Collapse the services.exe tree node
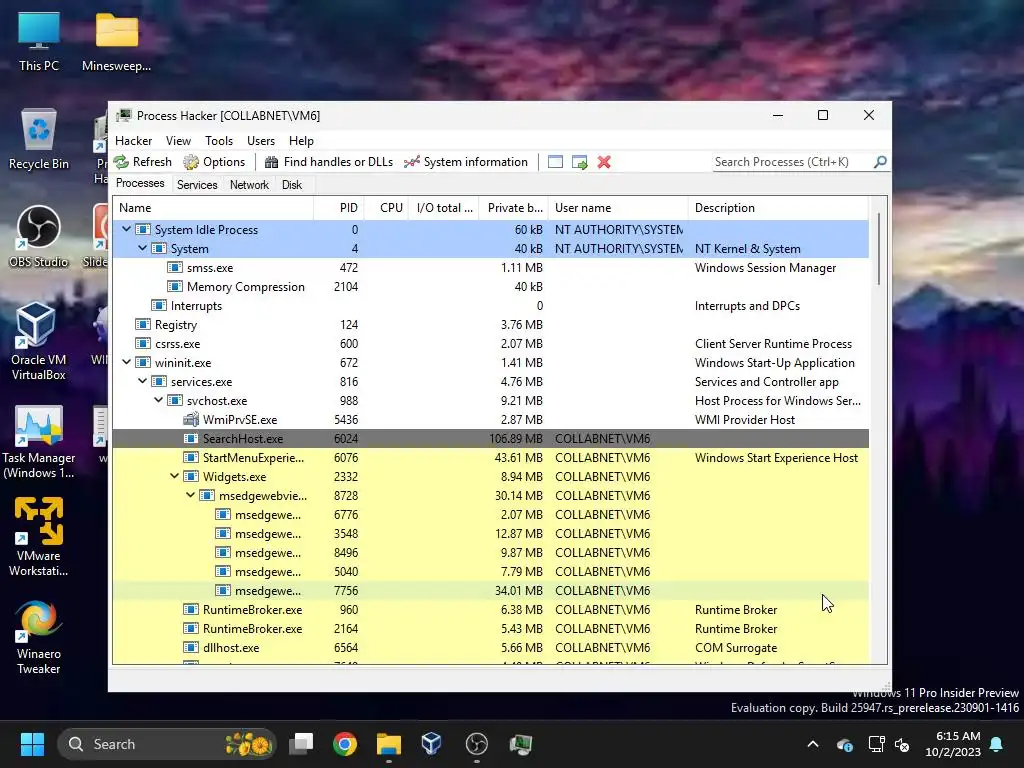 point(142,381)
